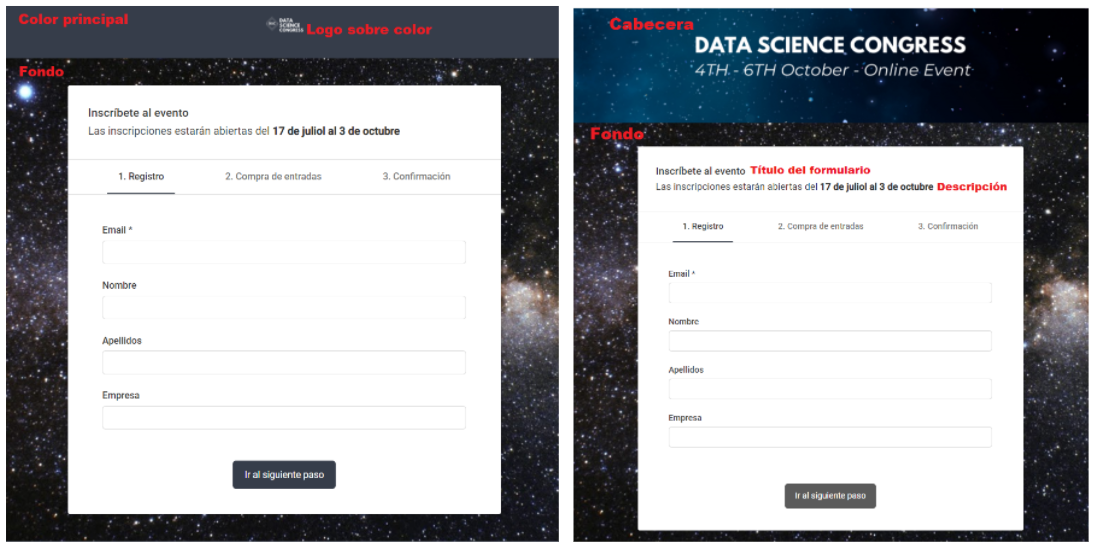
Task: Select the Apellidos field in left form
Action: [284, 362]
